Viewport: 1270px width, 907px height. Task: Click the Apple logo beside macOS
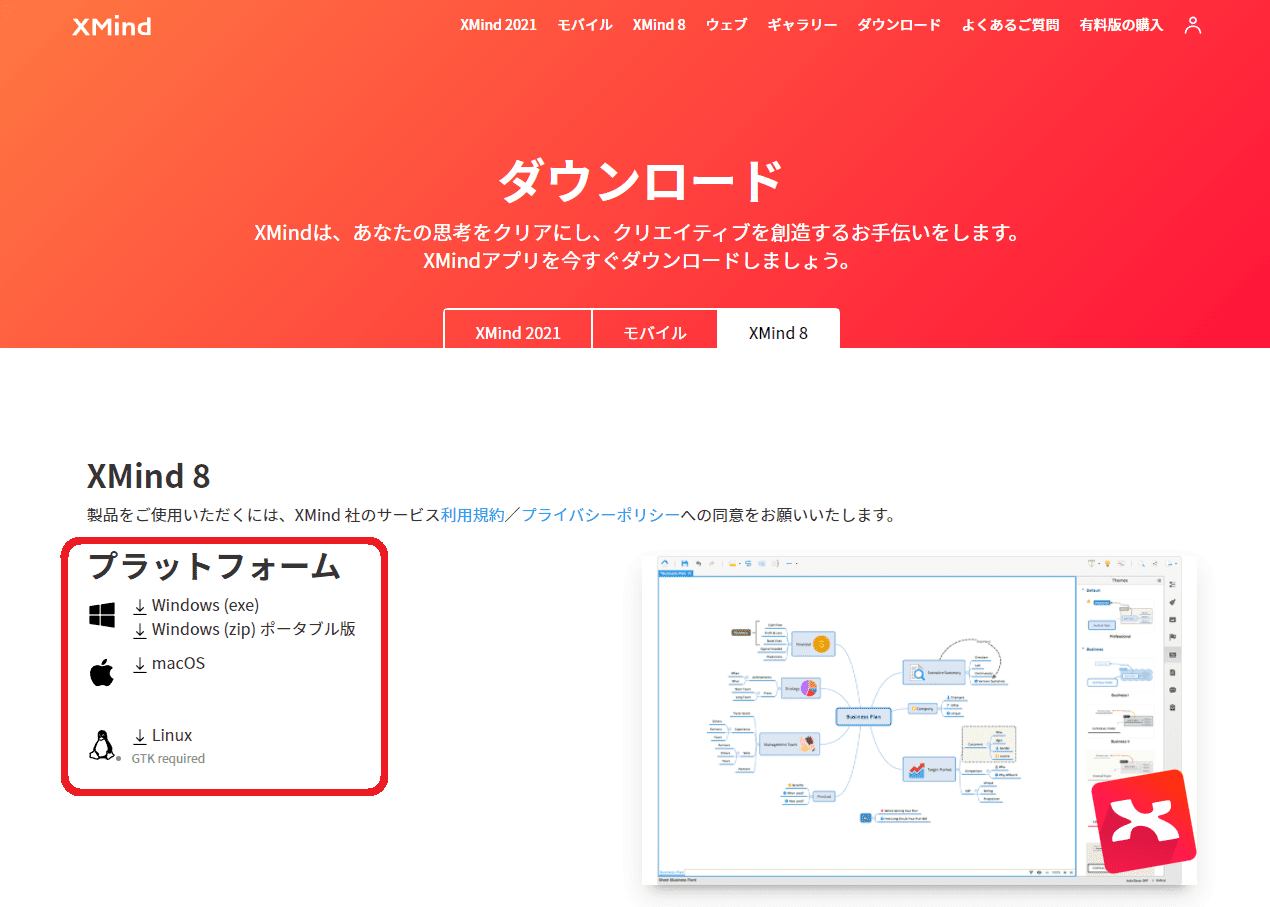pyautogui.click(x=101, y=671)
